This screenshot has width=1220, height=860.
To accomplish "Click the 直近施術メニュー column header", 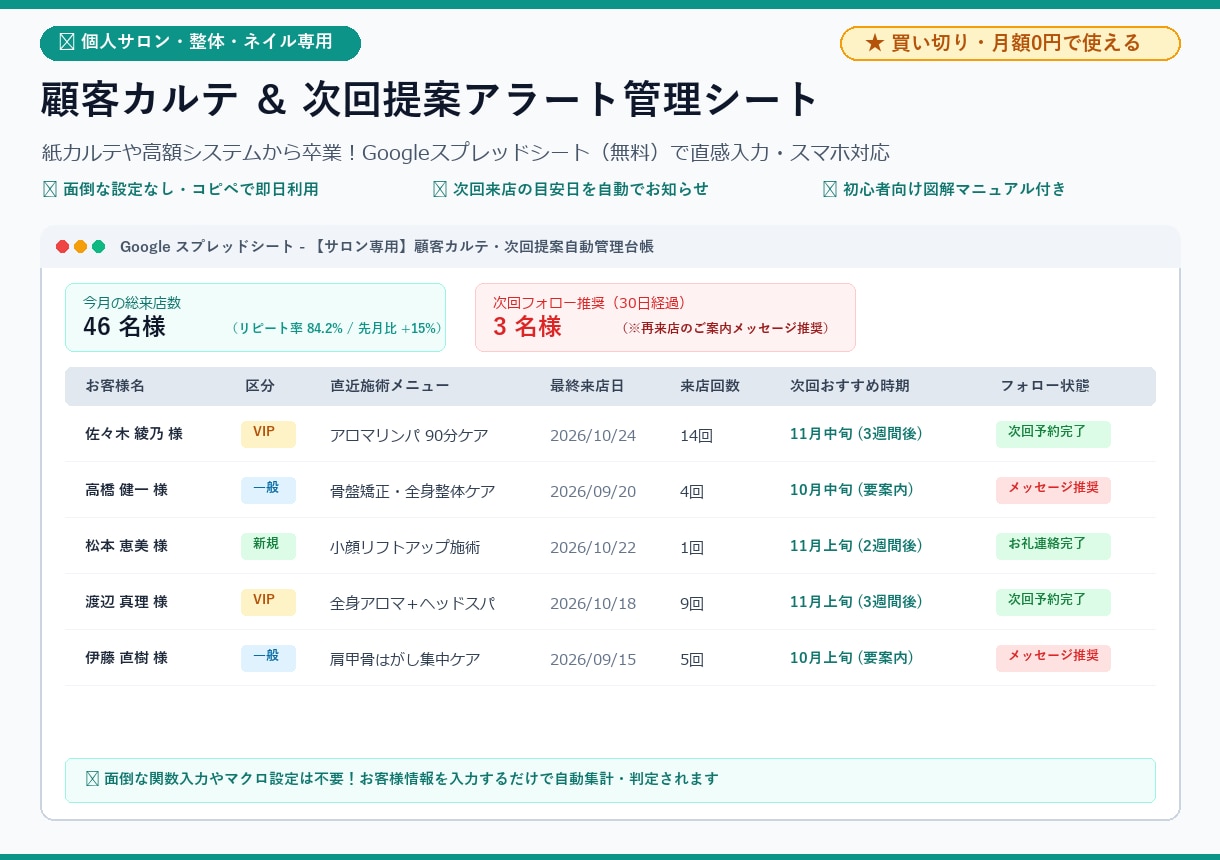I will [390, 386].
